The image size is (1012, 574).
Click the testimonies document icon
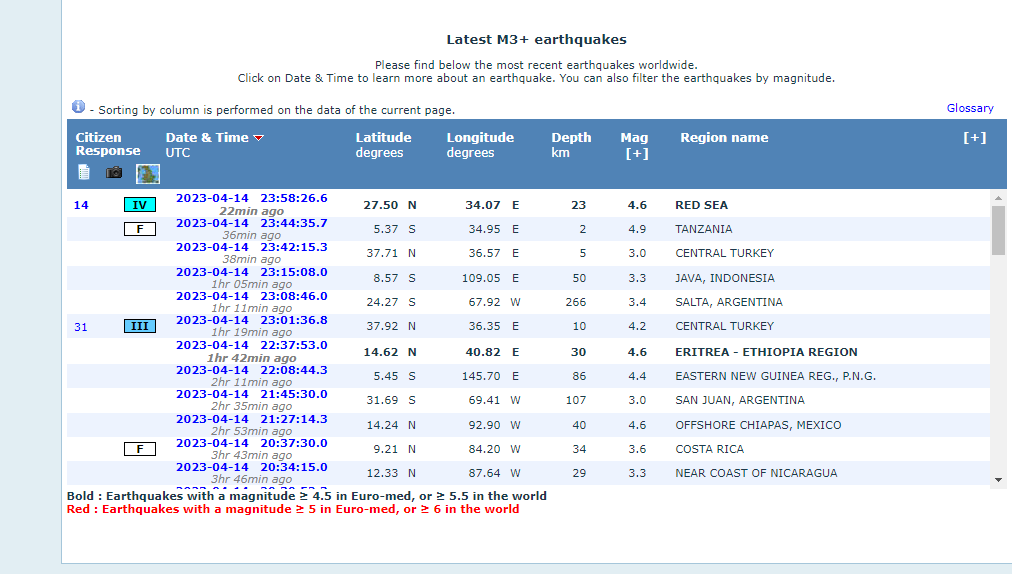(x=83, y=172)
